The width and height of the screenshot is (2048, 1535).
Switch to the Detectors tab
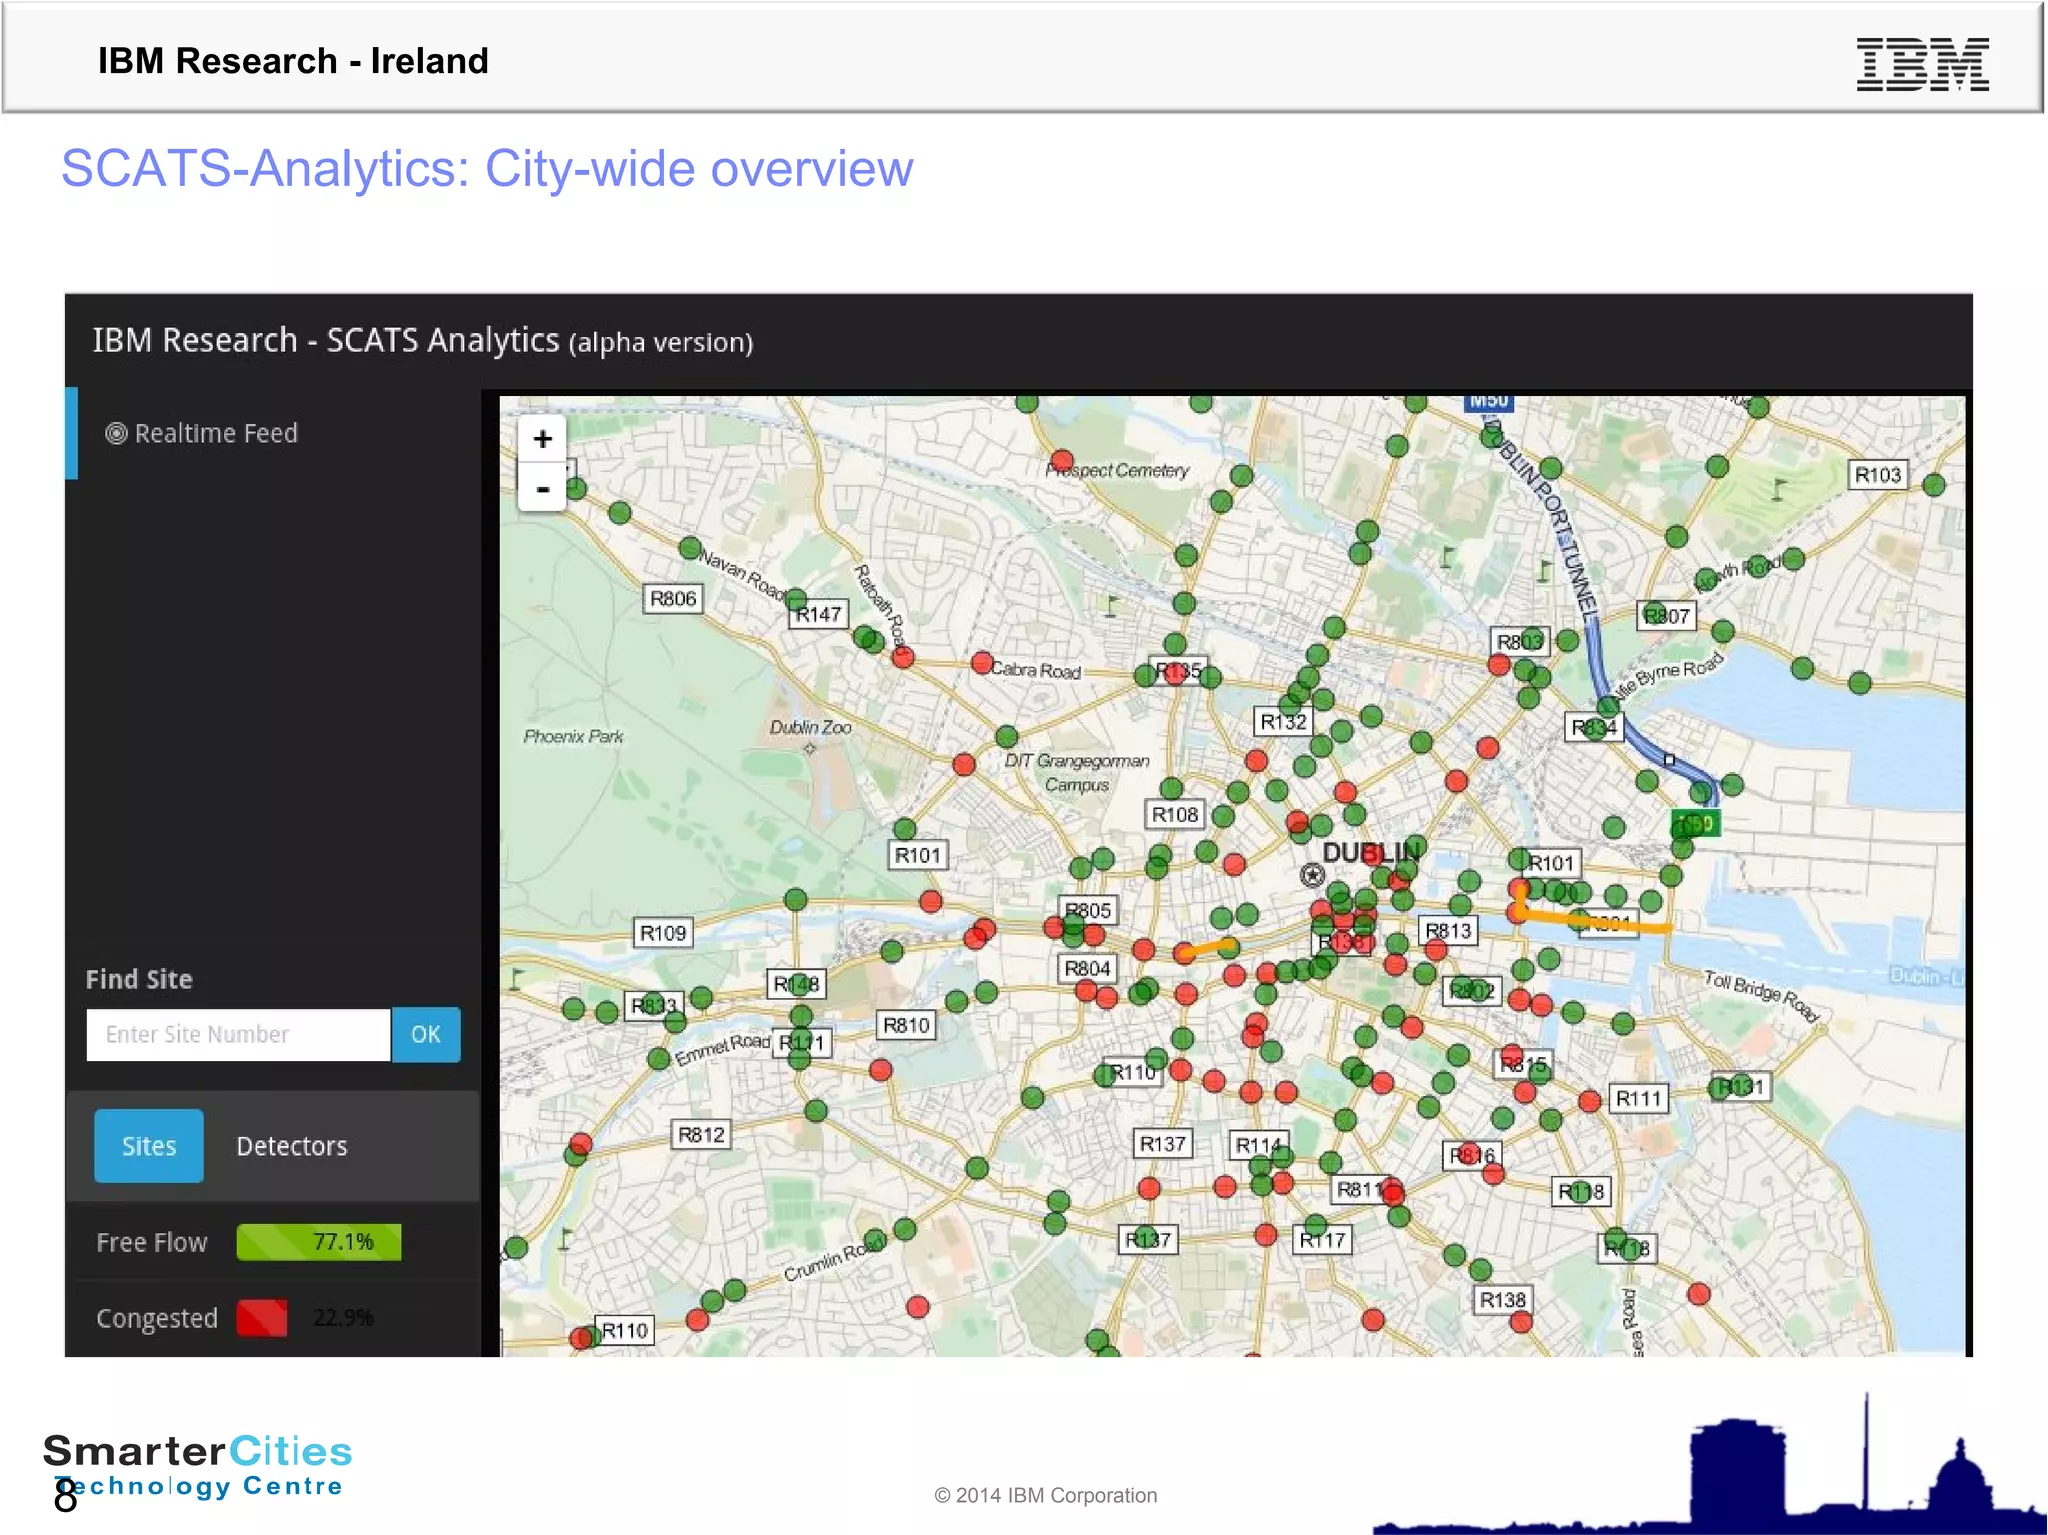tap(292, 1146)
